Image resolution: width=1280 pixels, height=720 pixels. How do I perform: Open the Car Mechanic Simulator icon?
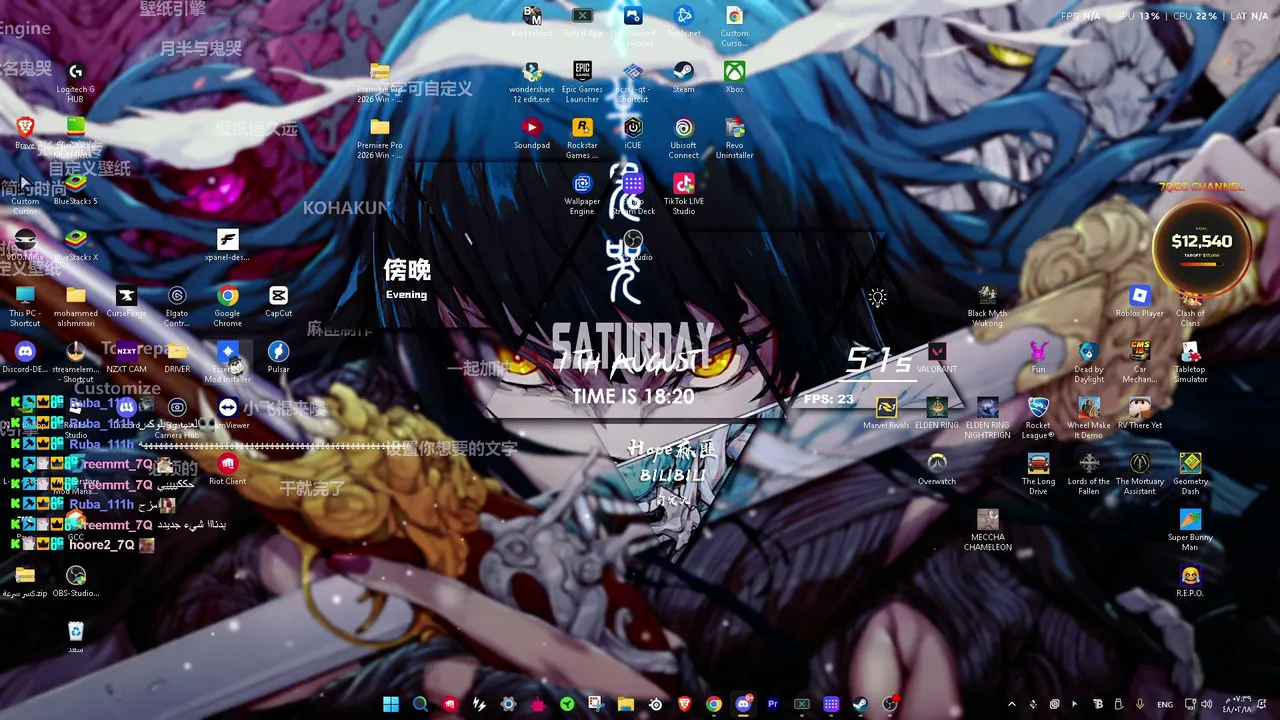1140,362
